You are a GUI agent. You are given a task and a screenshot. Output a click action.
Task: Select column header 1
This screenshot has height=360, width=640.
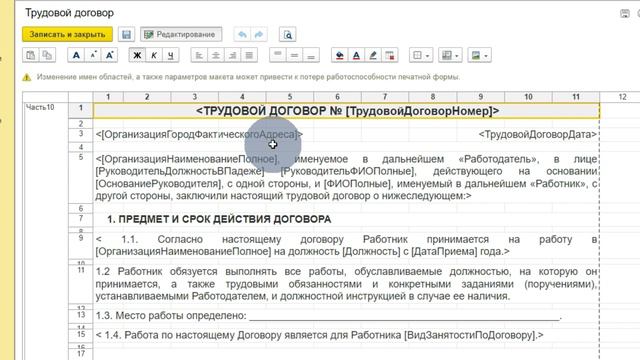[108, 97]
